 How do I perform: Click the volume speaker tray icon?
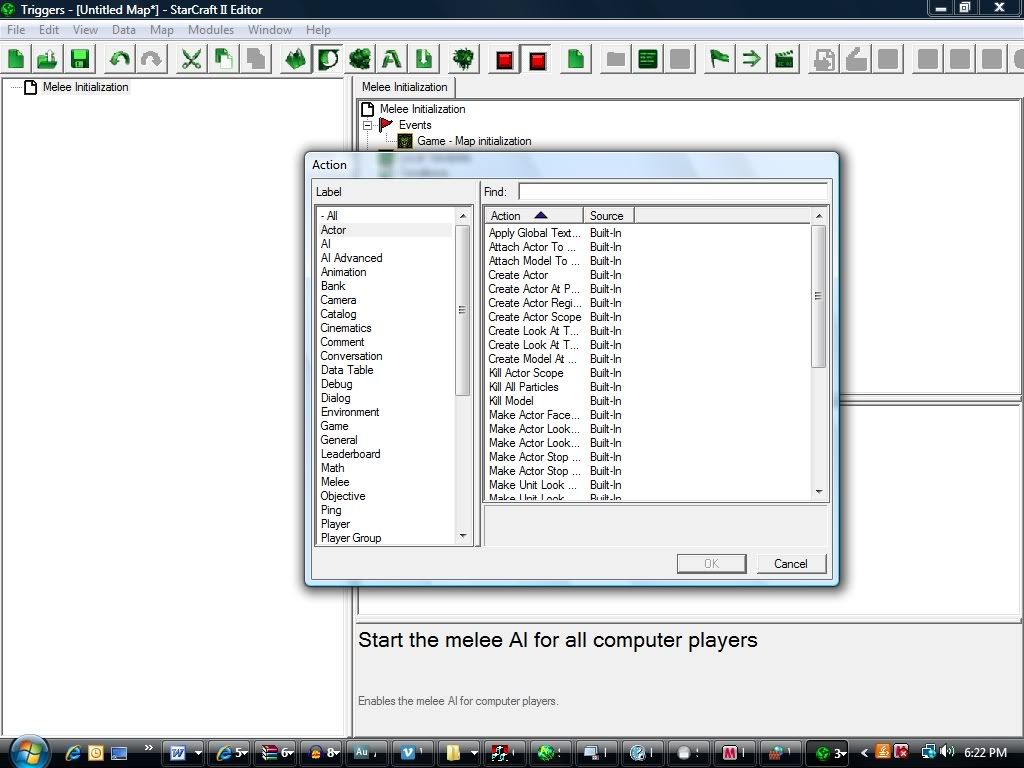[948, 752]
